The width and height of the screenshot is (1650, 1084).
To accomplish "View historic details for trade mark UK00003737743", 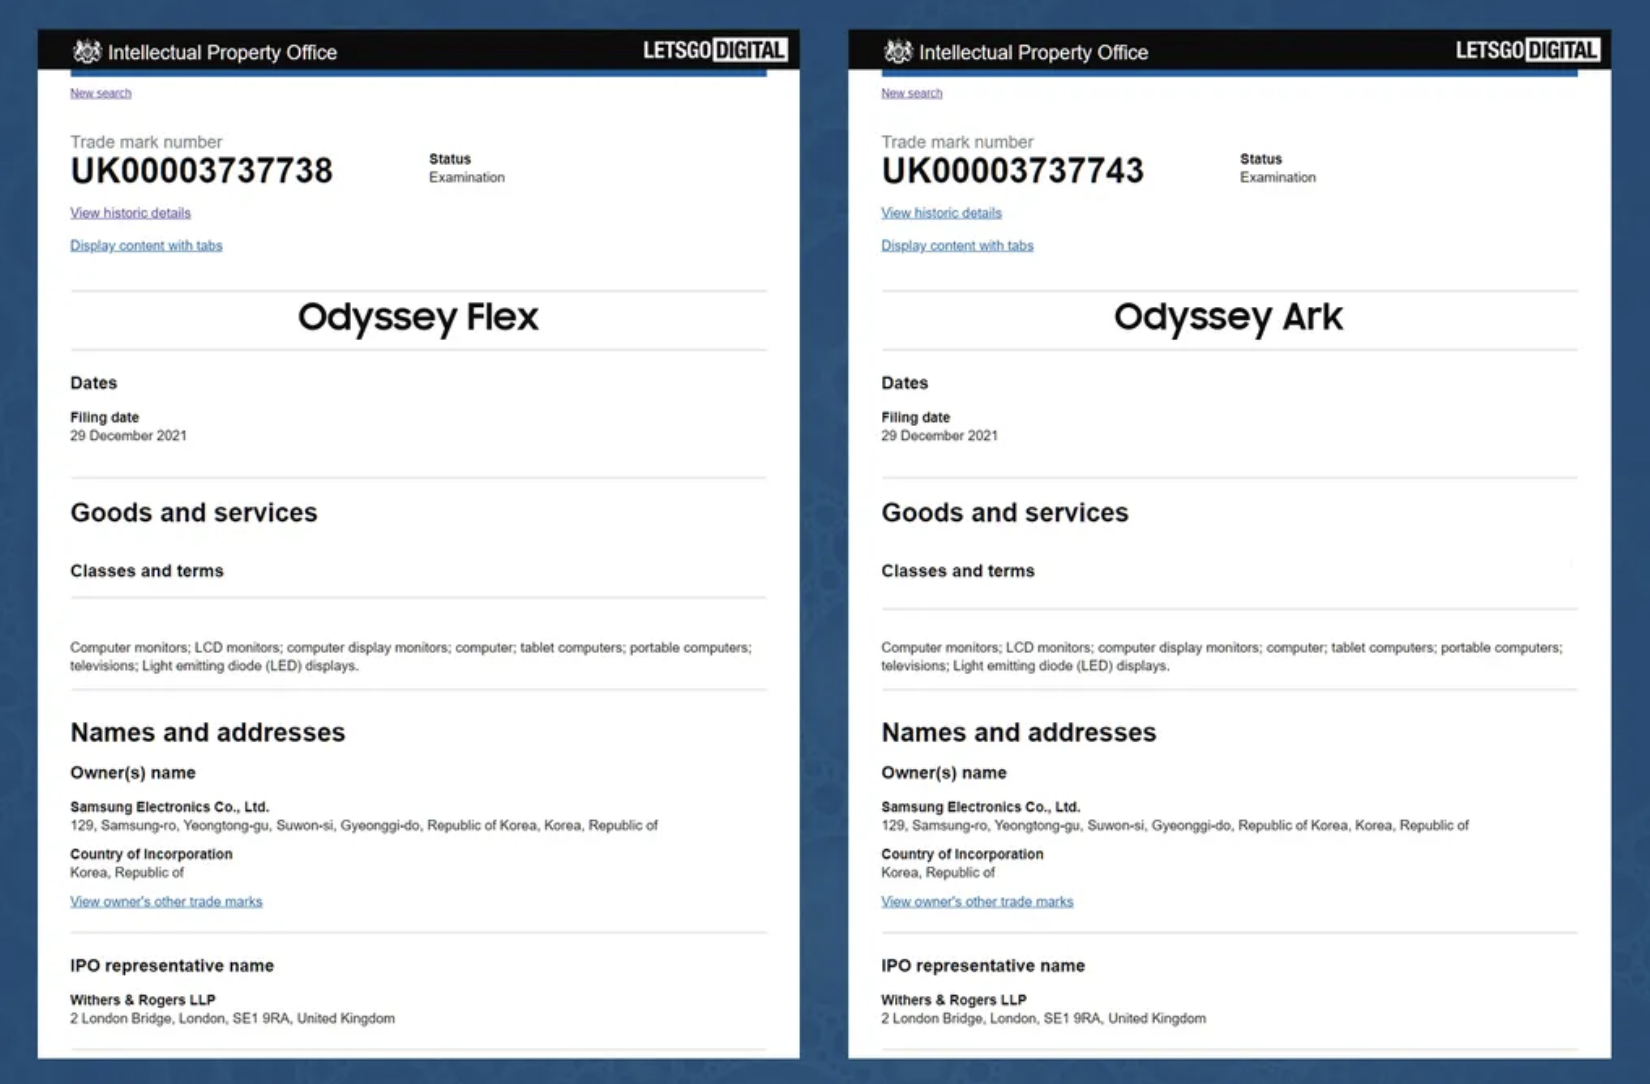I will [x=941, y=213].
